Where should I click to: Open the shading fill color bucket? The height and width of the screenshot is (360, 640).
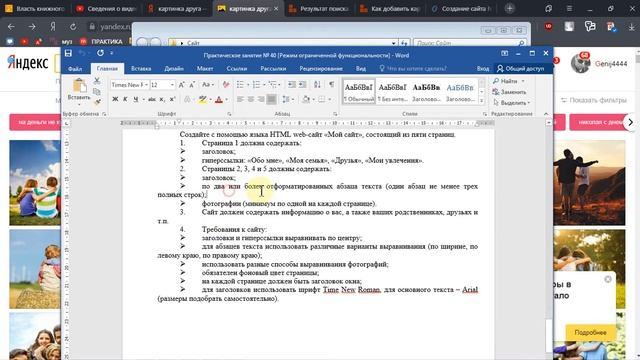(x=306, y=99)
